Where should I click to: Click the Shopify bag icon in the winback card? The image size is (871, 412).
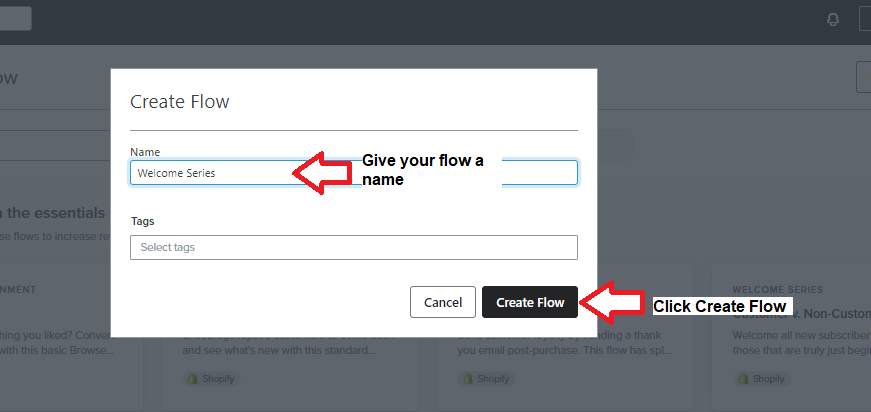pyautogui.click(x=193, y=379)
